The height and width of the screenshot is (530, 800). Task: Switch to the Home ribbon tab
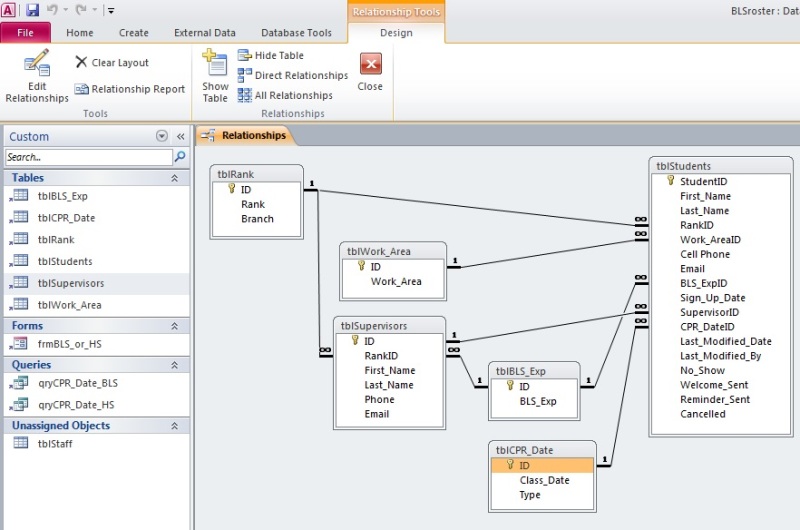[80, 33]
